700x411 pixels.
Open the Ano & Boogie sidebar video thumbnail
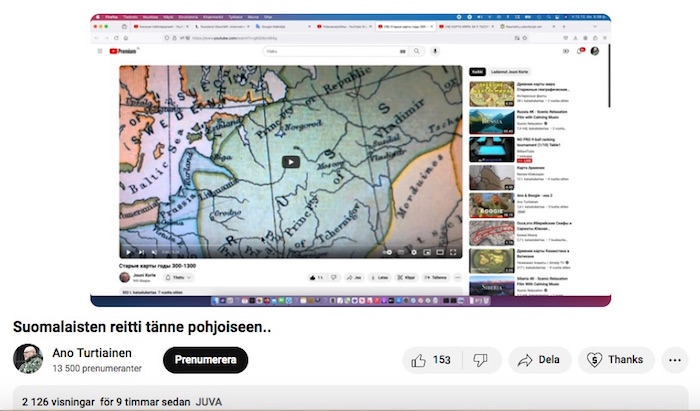coord(492,205)
